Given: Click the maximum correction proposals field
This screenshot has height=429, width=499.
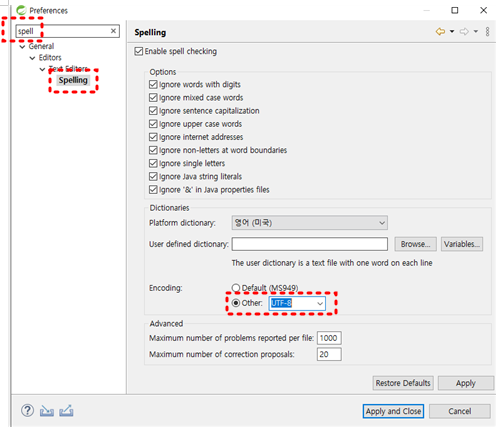Looking at the screenshot, I should [329, 354].
